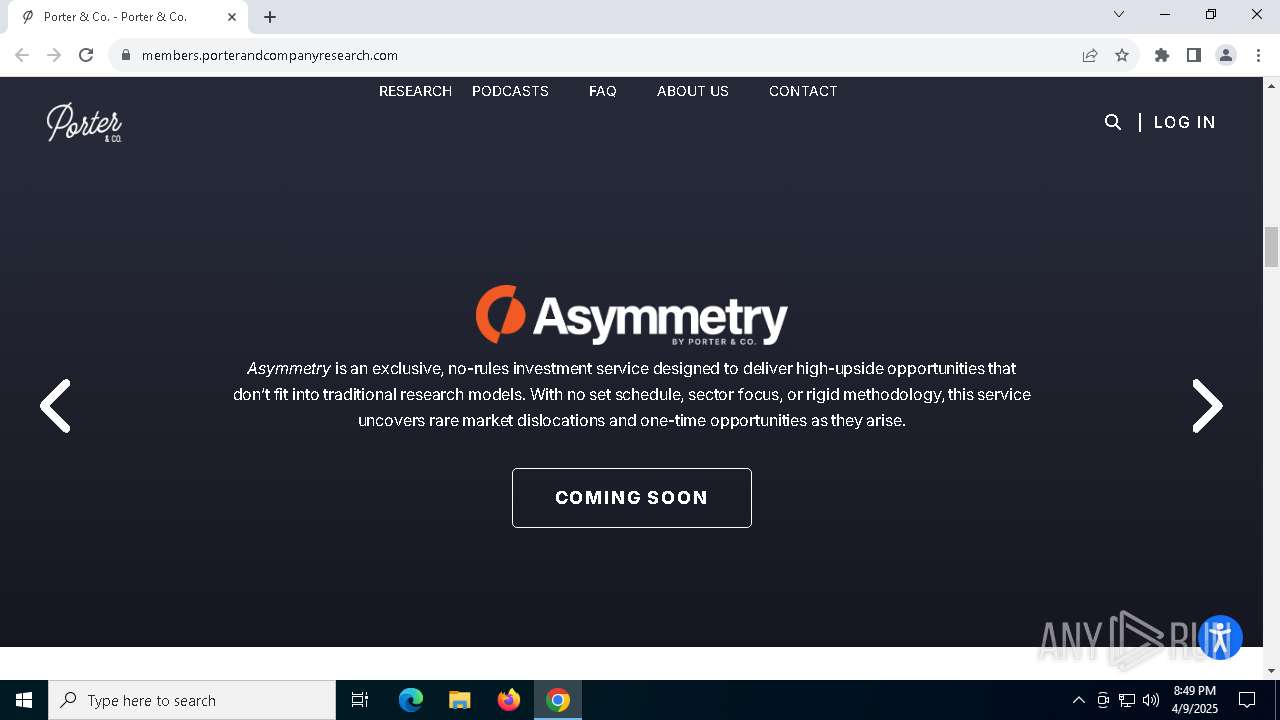Open the RESEARCH menu item
This screenshot has width=1280, height=720.
point(415,91)
